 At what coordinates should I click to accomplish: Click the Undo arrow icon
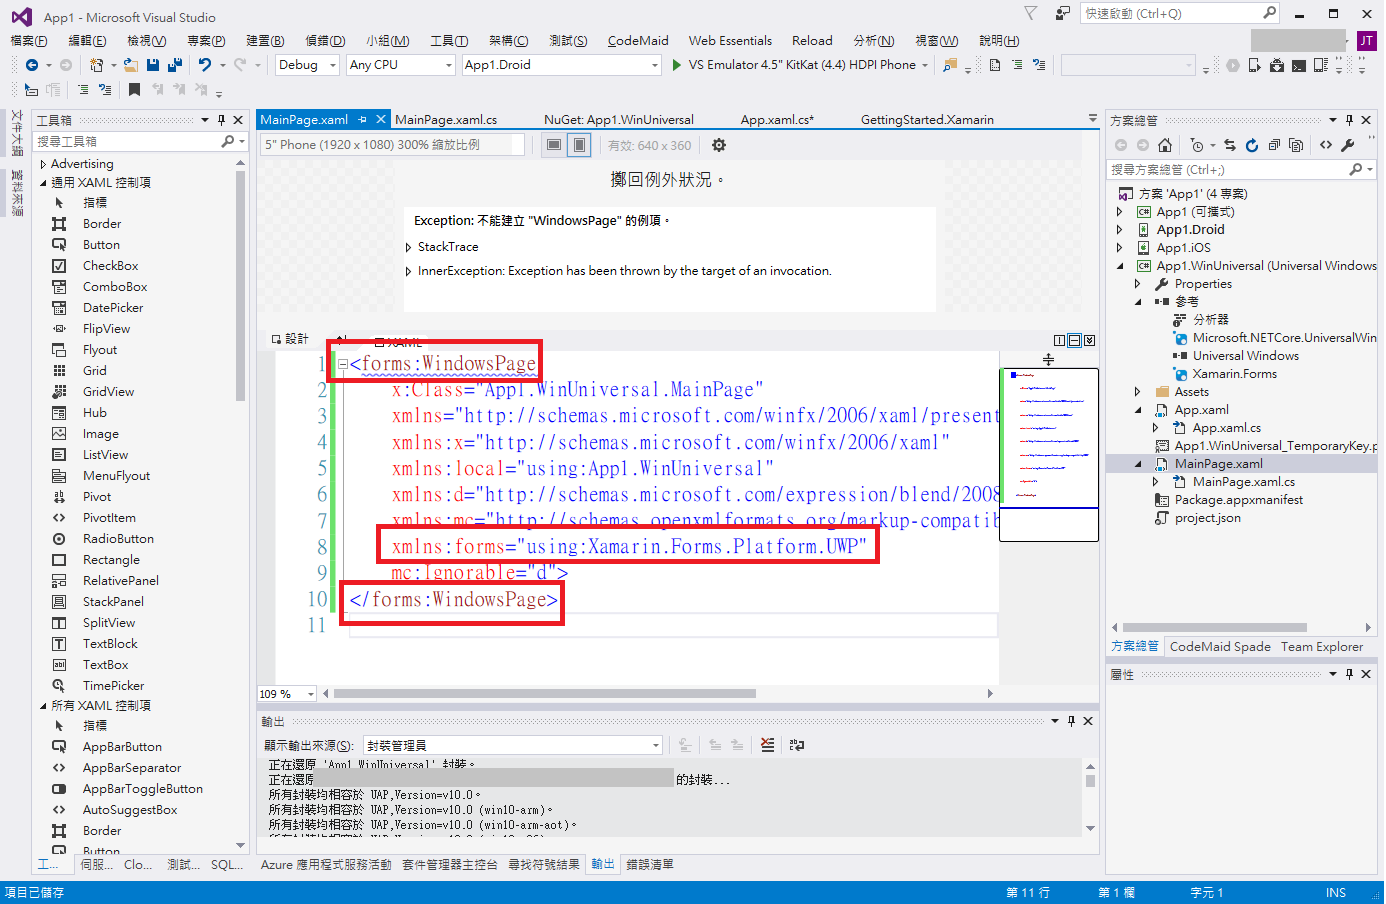pos(205,65)
